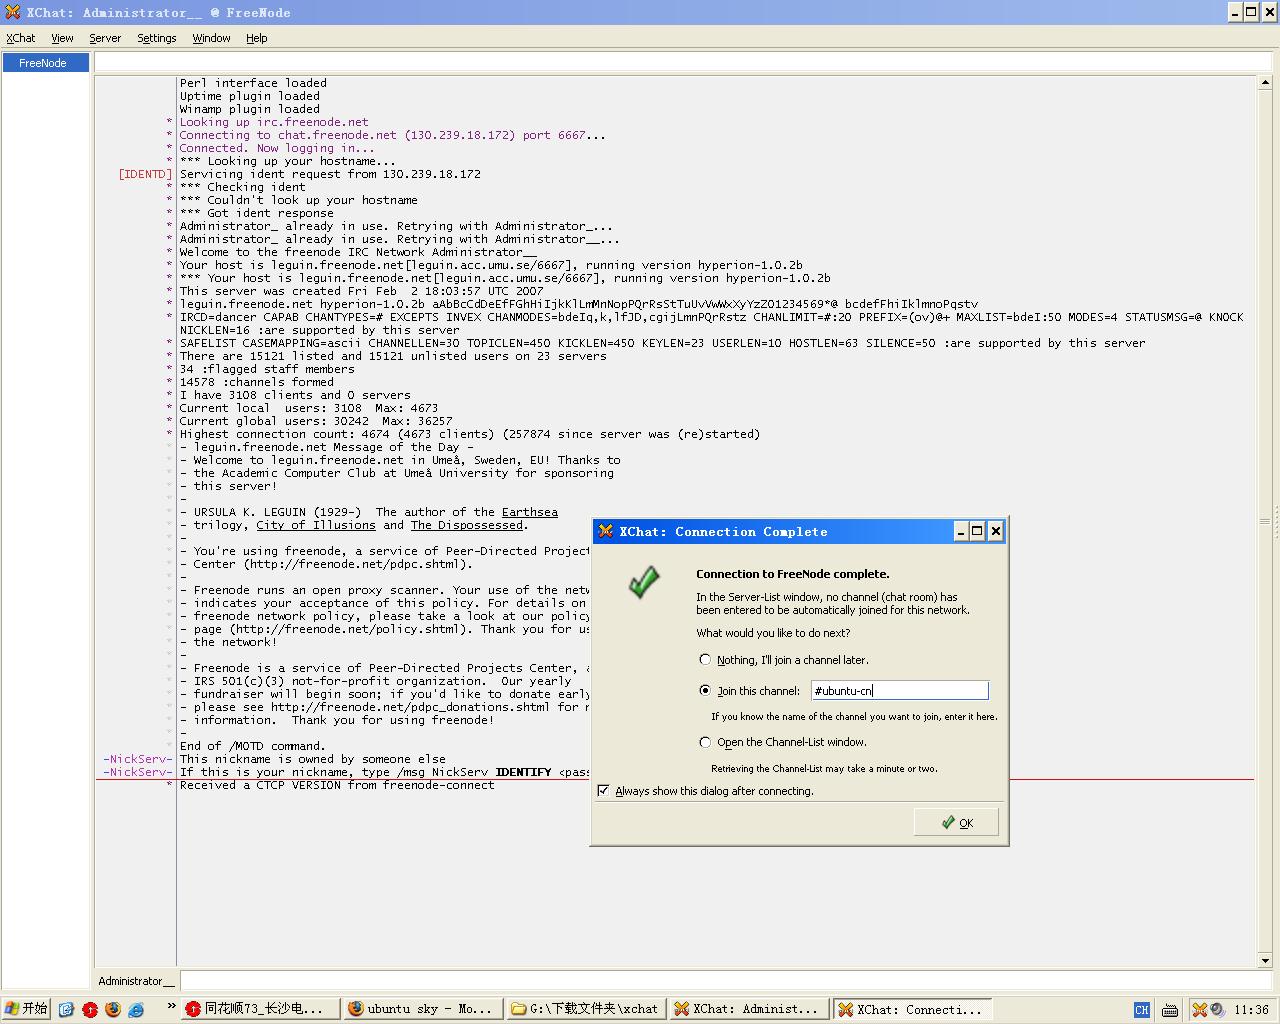Maximize the main XChat window
The width and height of the screenshot is (1280, 1024).
tap(1251, 12)
